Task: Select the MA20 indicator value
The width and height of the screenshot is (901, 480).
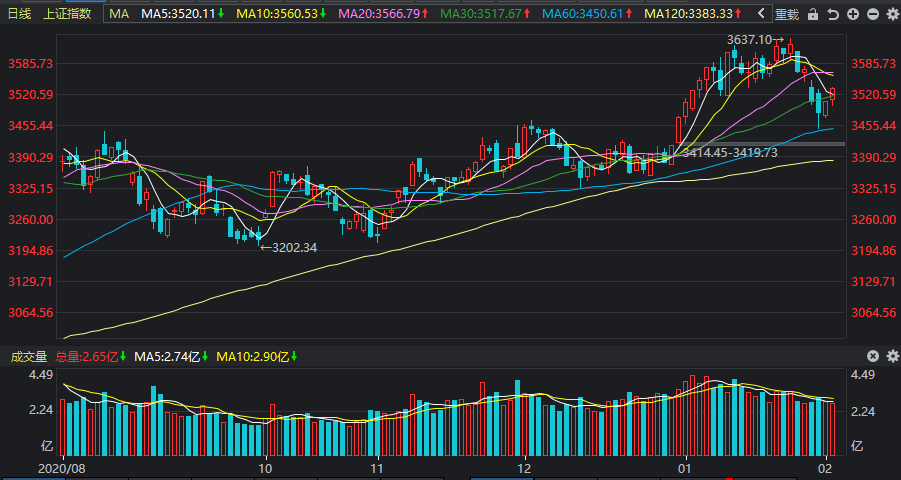Action: tap(383, 14)
